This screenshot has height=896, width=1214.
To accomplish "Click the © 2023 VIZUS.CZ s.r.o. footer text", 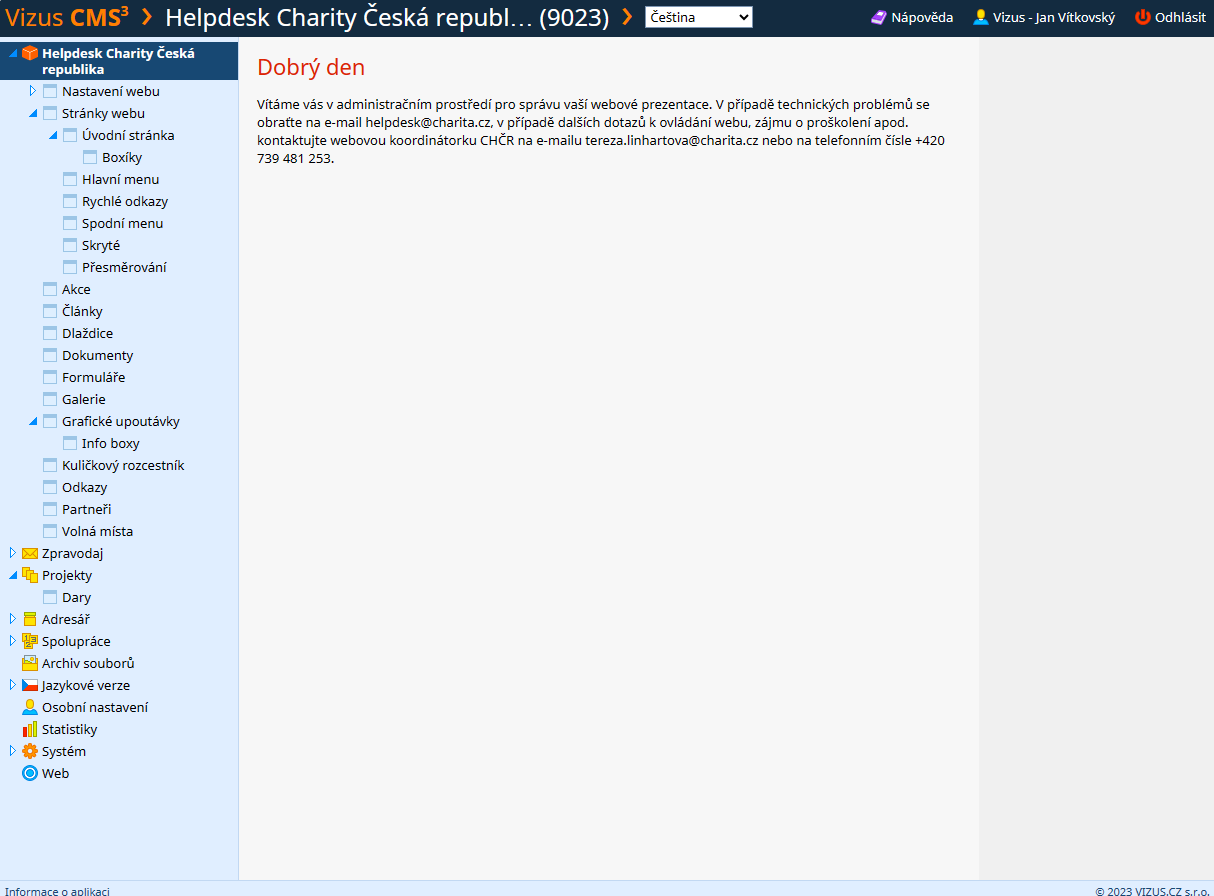I will (1152, 890).
